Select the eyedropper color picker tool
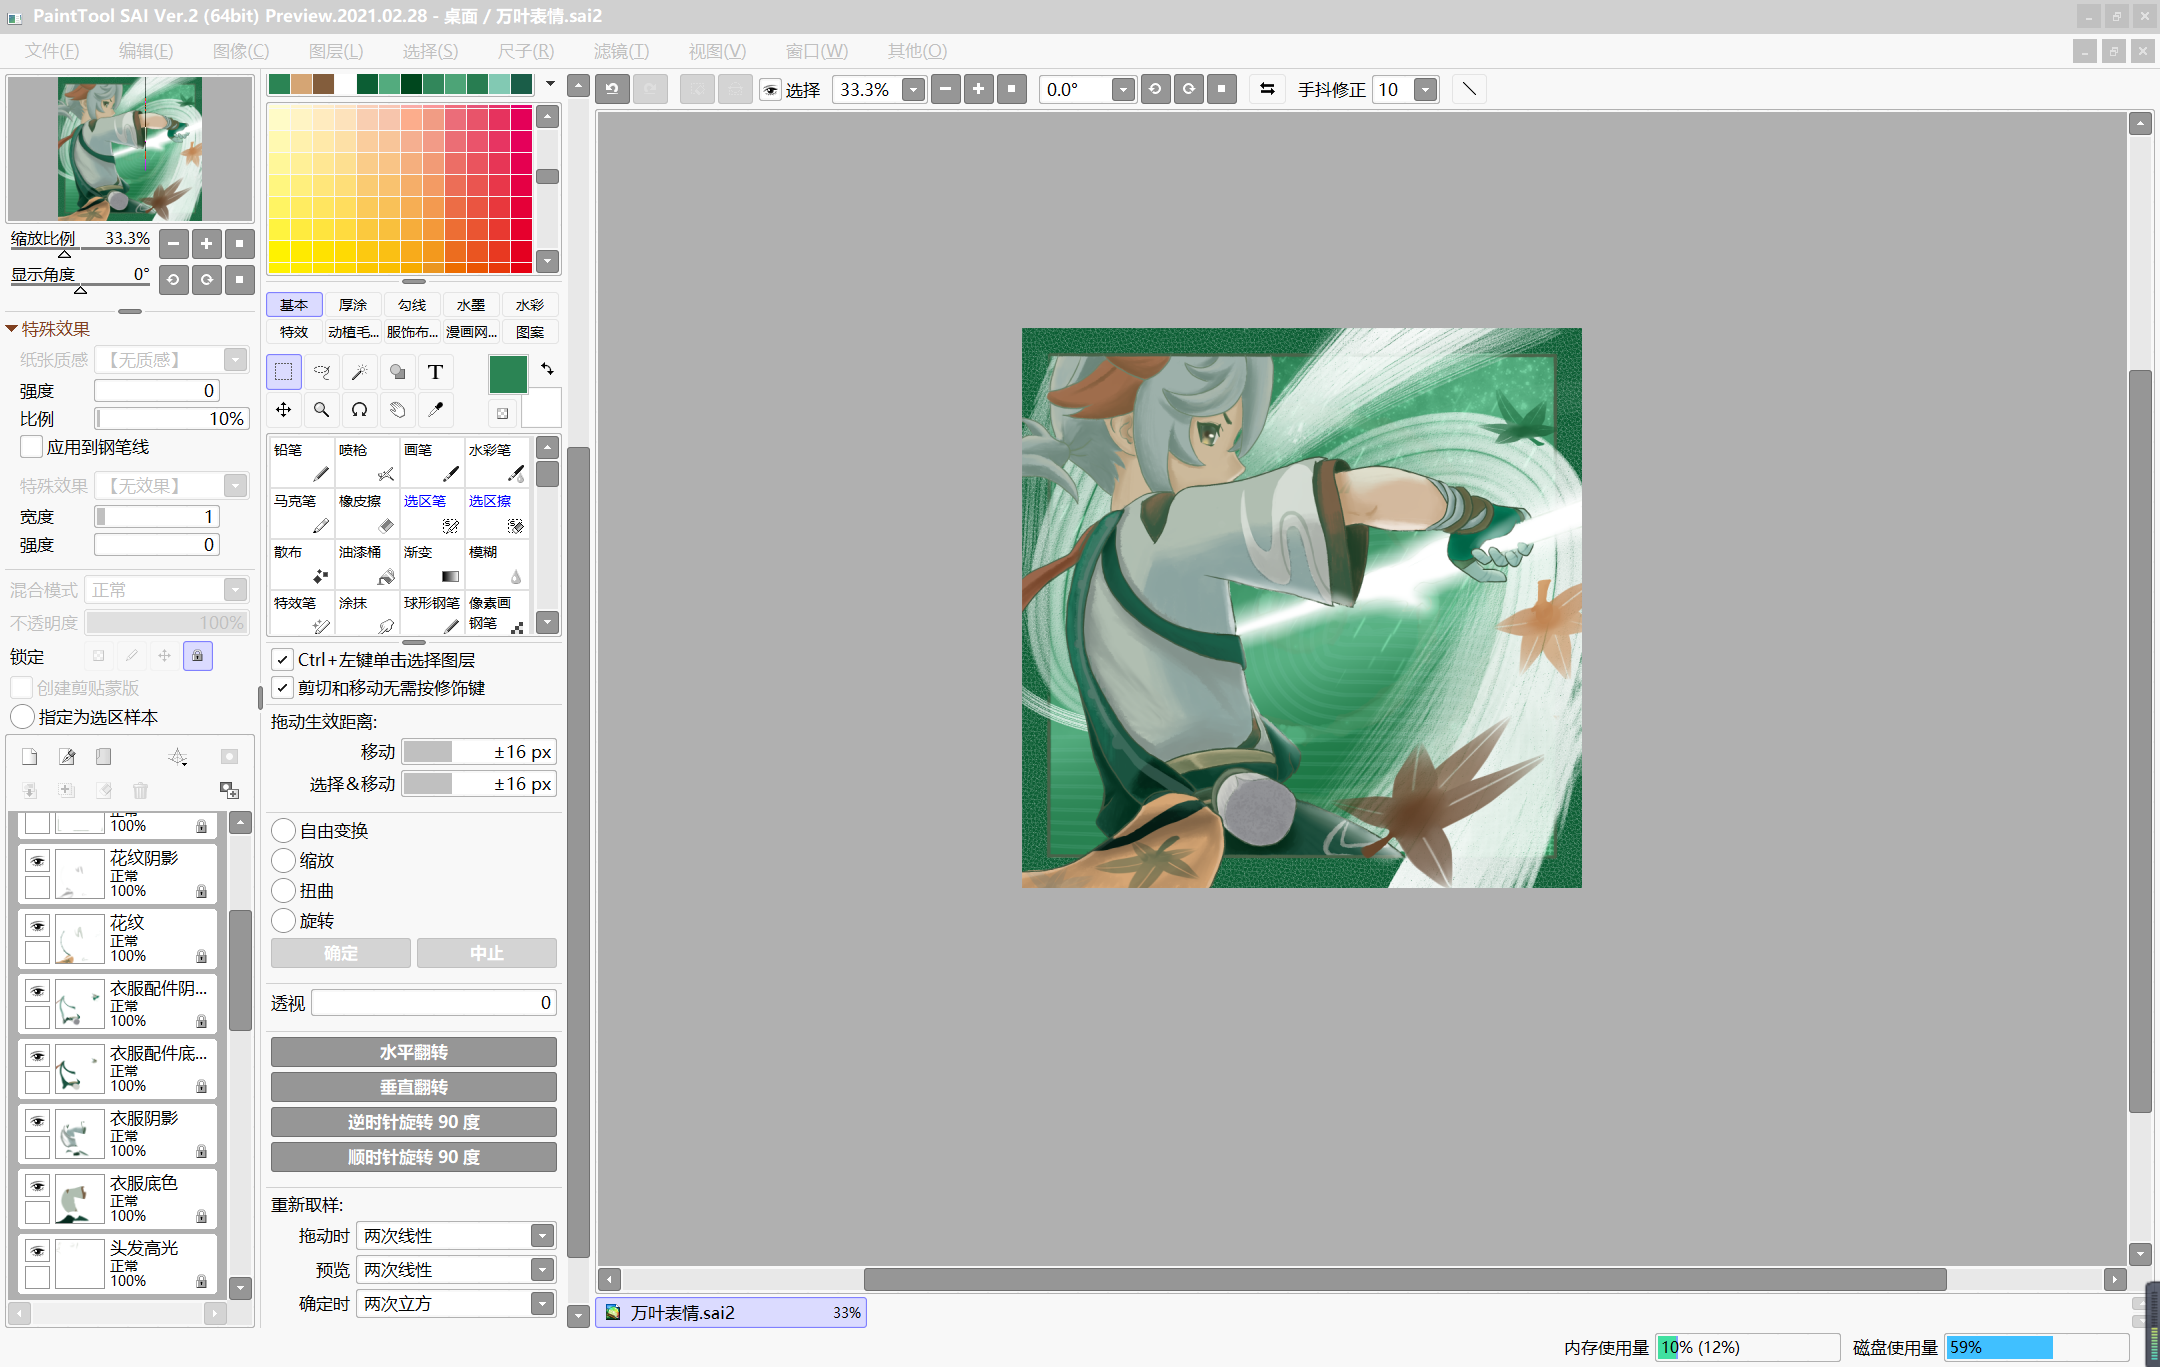Viewport: 2160px width, 1367px height. point(436,410)
